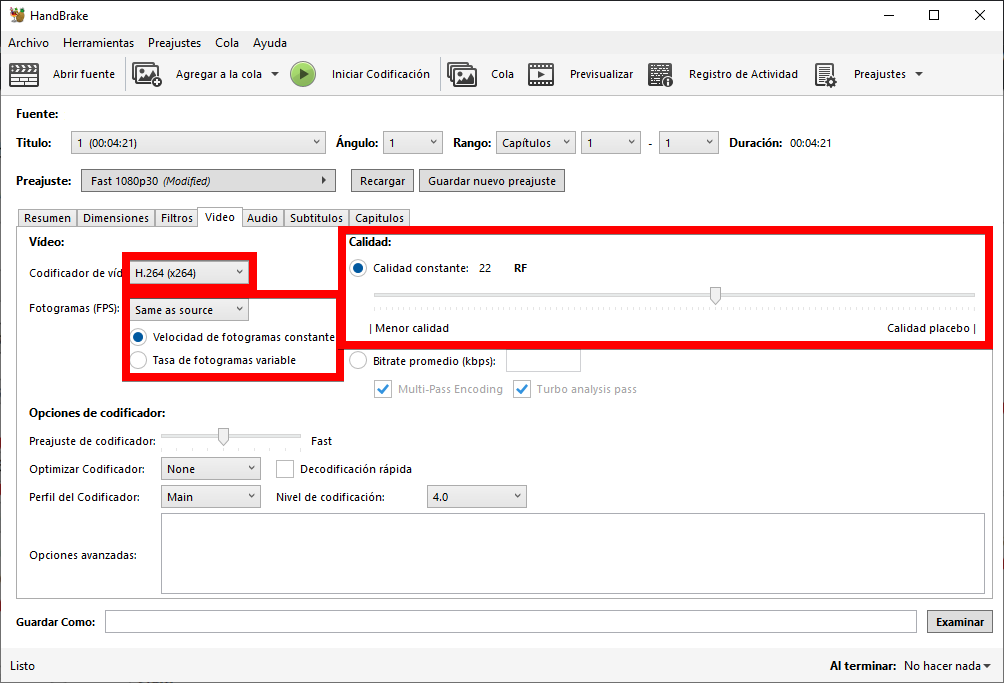Click the Bitrate promedio kbps input field
The width and height of the screenshot is (1004, 683).
[543, 361]
